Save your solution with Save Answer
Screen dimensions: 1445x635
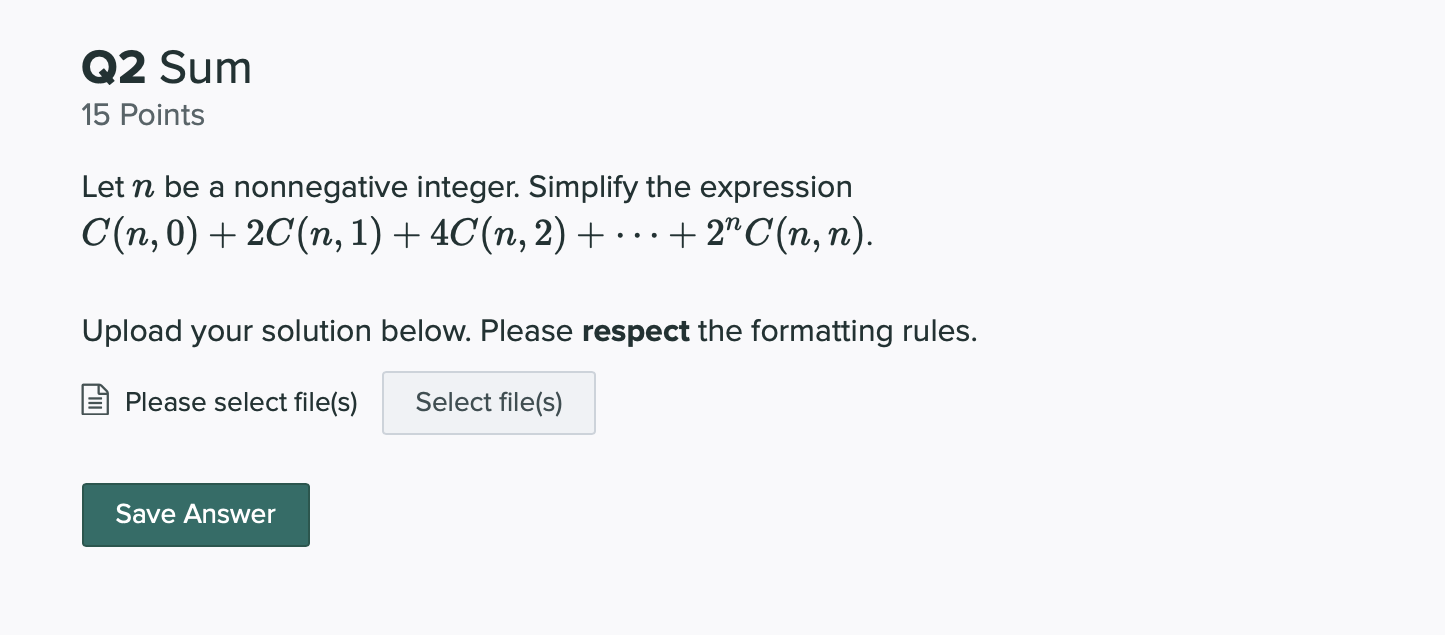click(x=195, y=514)
